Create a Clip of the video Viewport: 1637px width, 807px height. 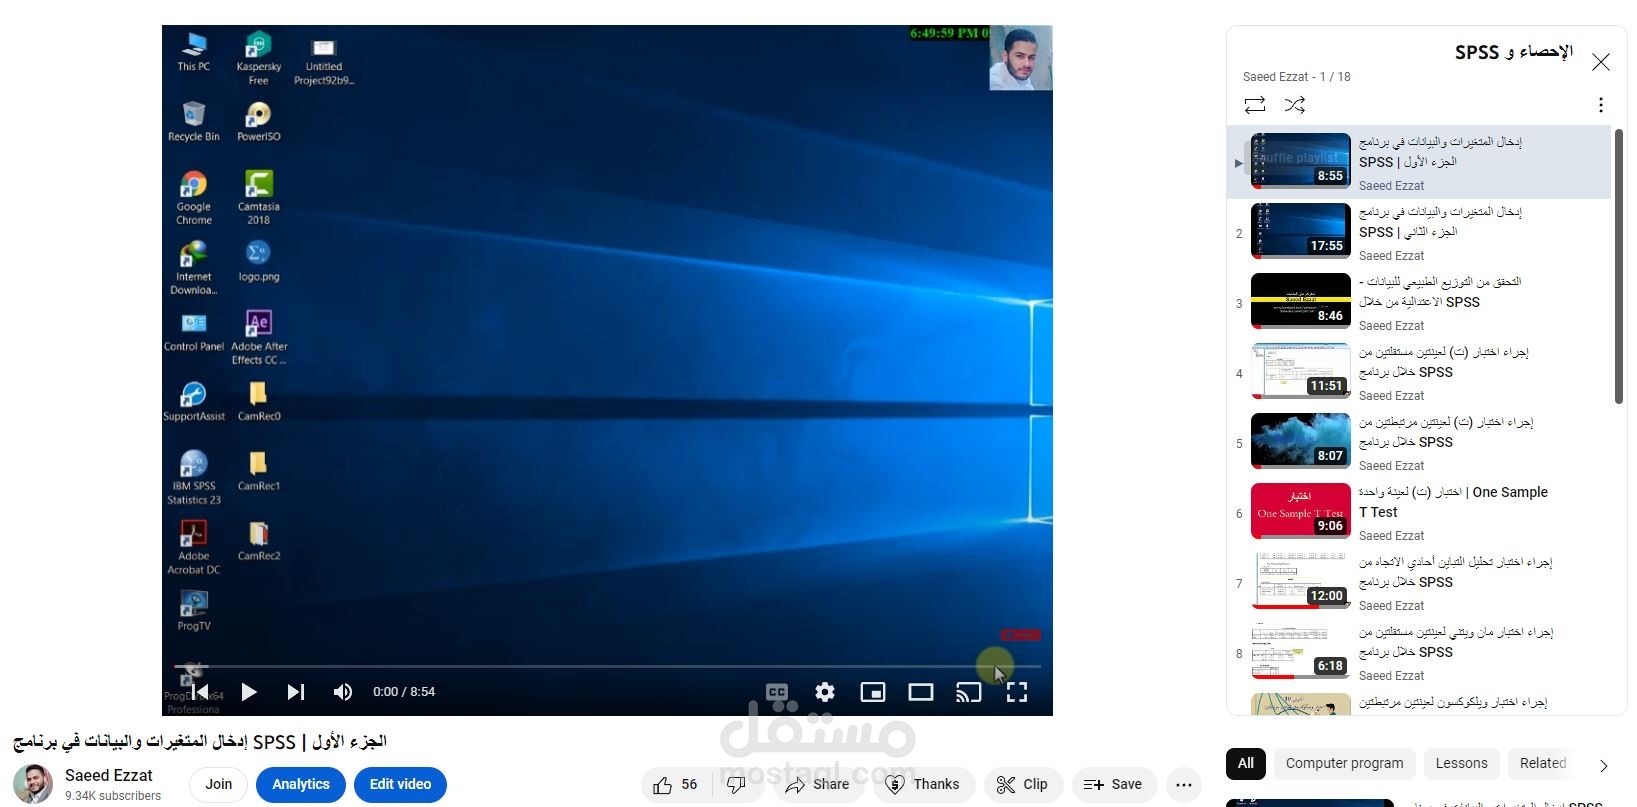pos(1023,785)
